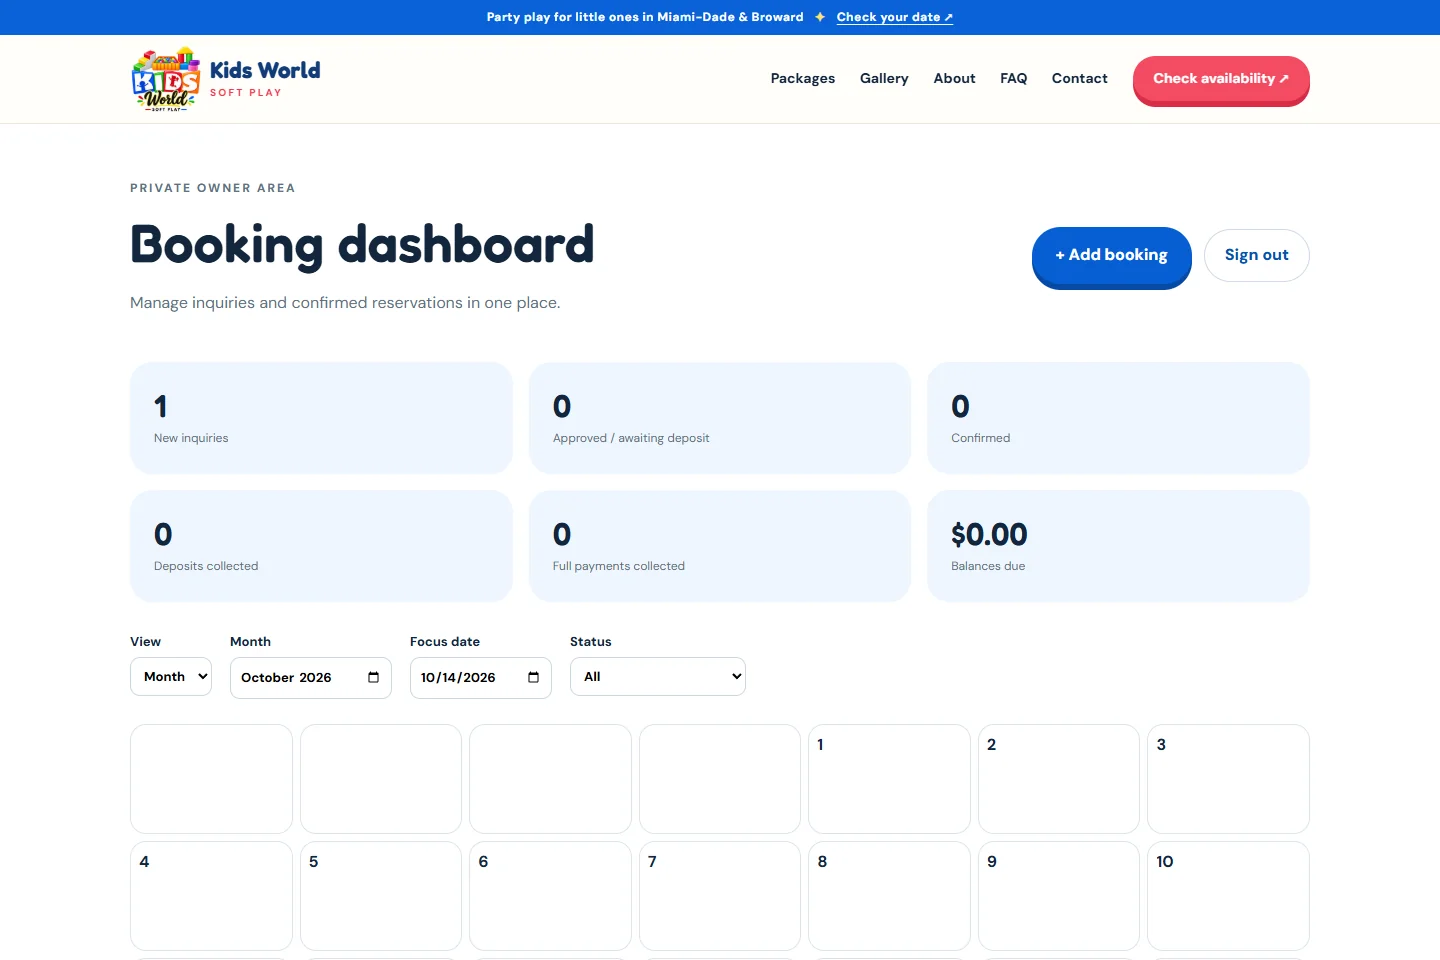Click the Party play for little ones banner text
Screen dimensions: 1440x960
(645, 17)
